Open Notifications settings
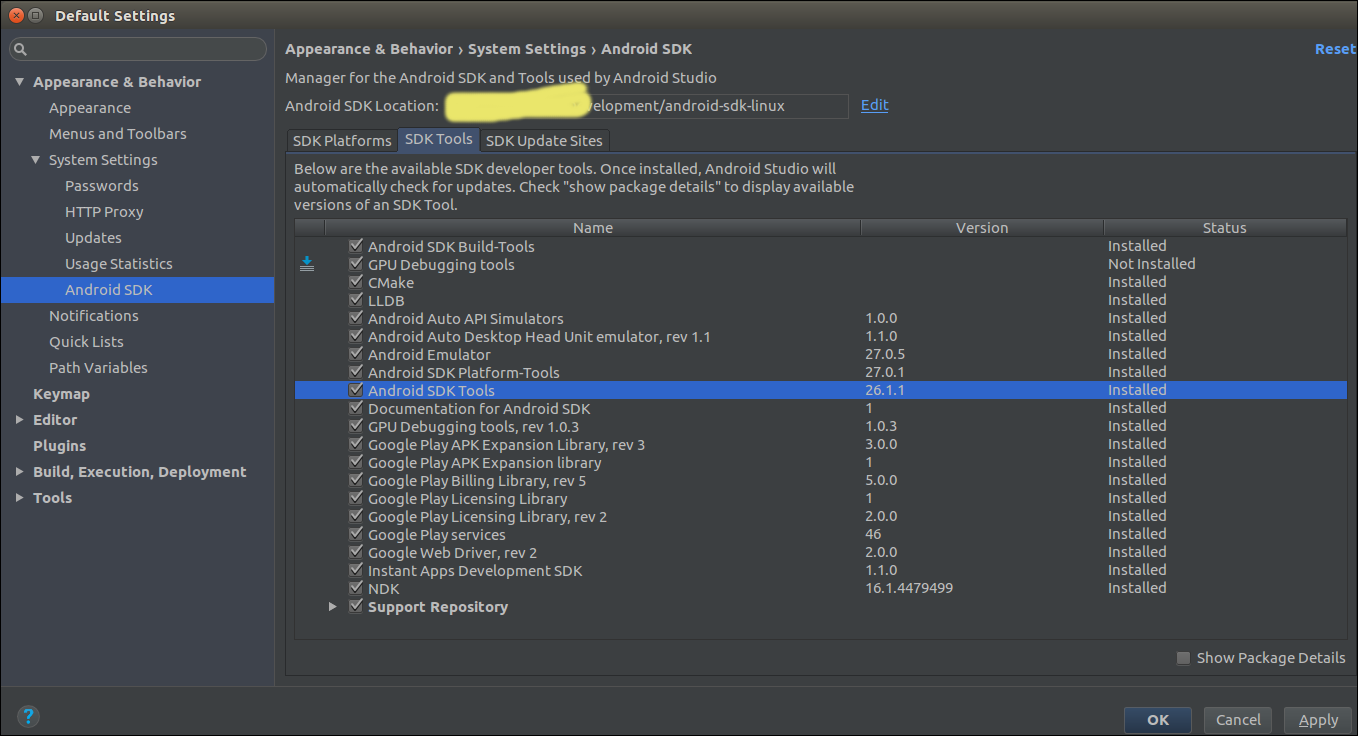This screenshot has height=736, width=1358. coord(94,316)
